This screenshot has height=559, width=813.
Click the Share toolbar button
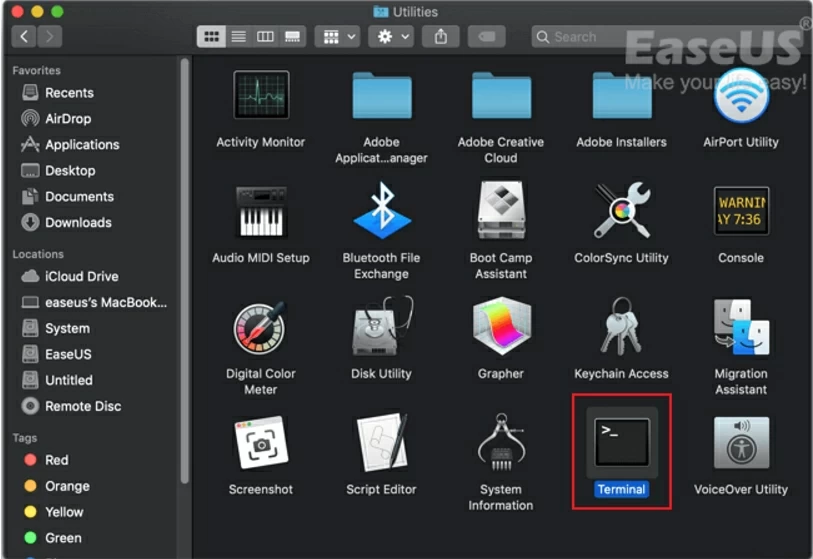point(441,36)
